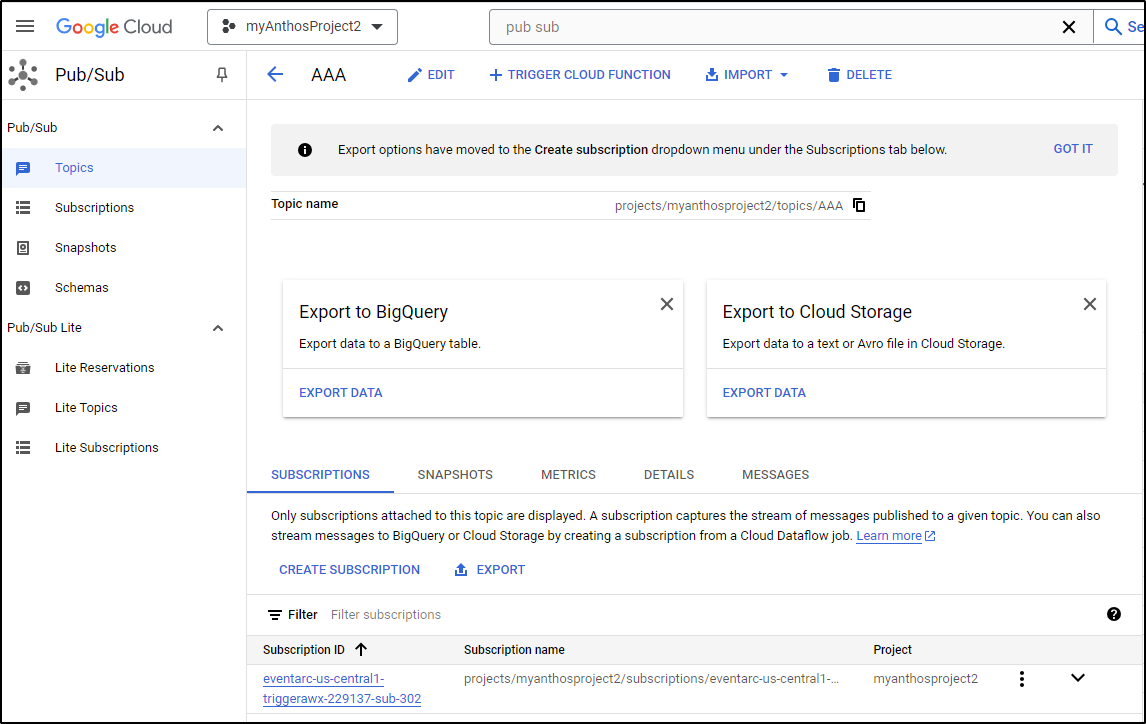Click the Filter icon
The width and height of the screenshot is (1146, 724).
coord(275,615)
